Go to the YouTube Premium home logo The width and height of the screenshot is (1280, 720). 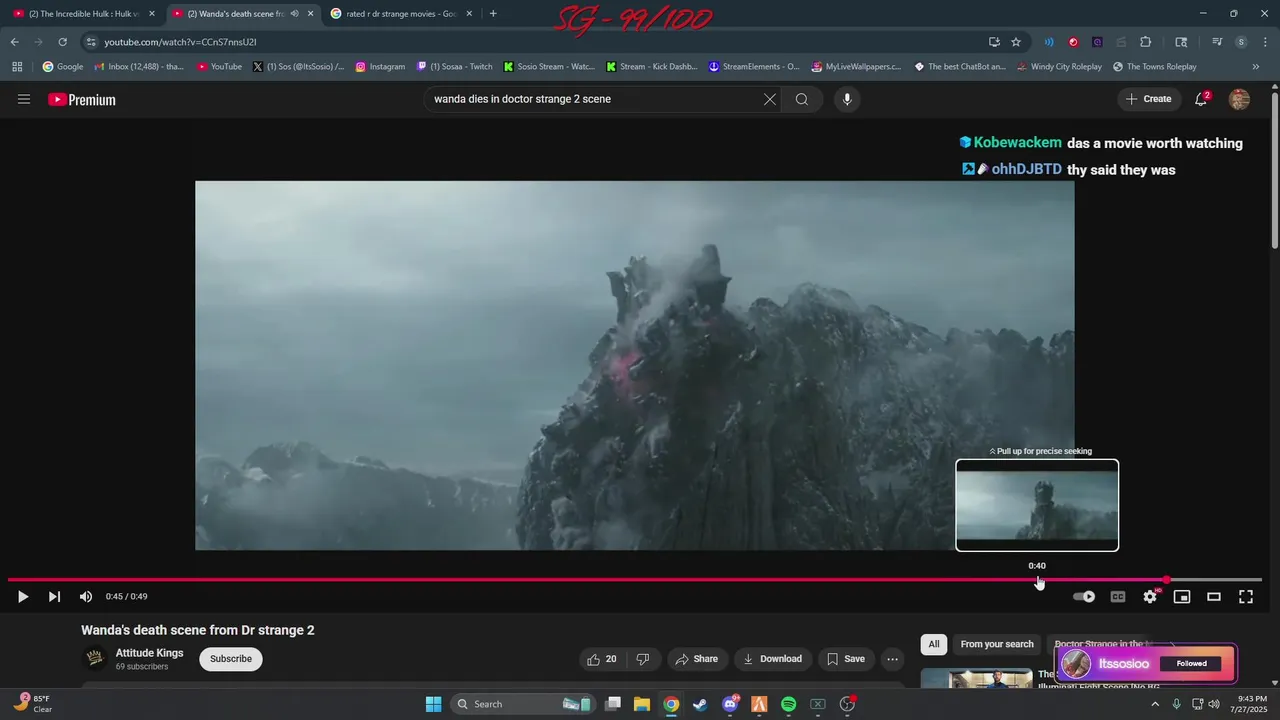pyautogui.click(x=82, y=99)
